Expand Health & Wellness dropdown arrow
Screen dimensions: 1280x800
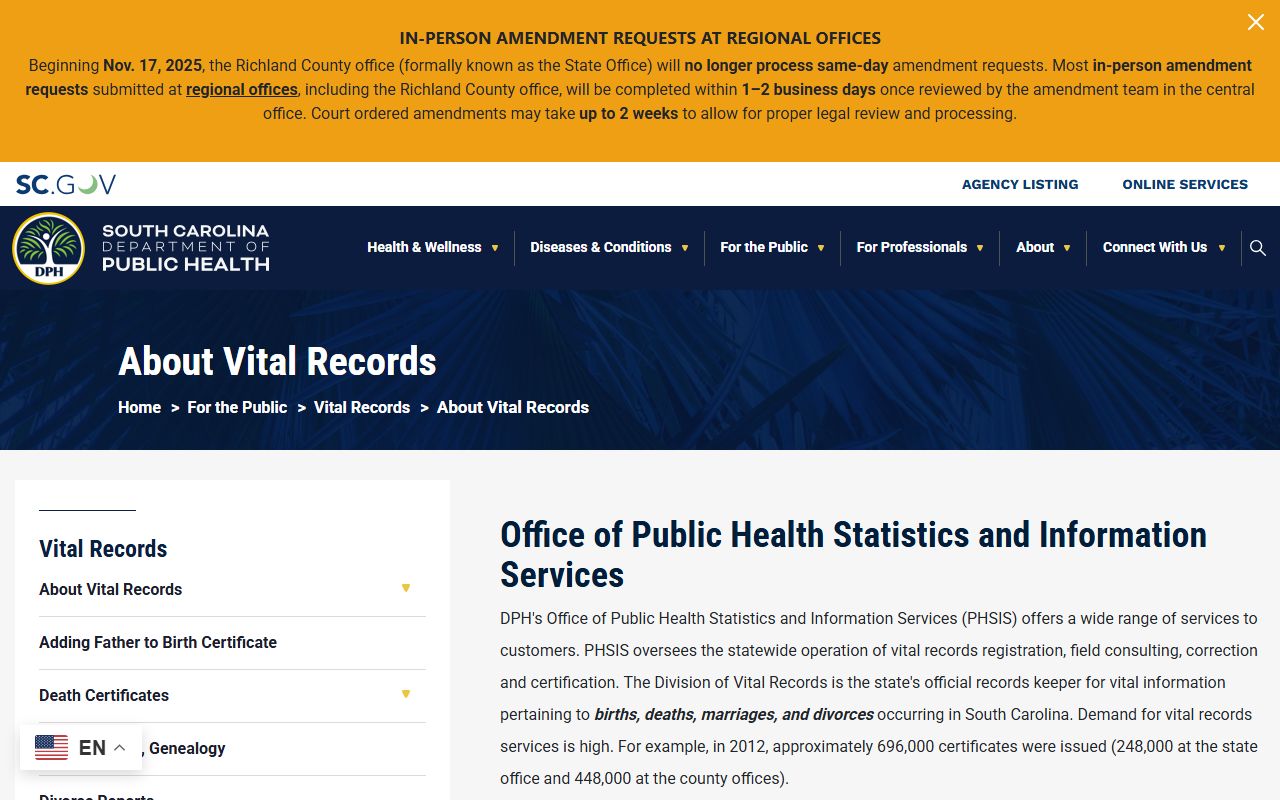click(494, 248)
